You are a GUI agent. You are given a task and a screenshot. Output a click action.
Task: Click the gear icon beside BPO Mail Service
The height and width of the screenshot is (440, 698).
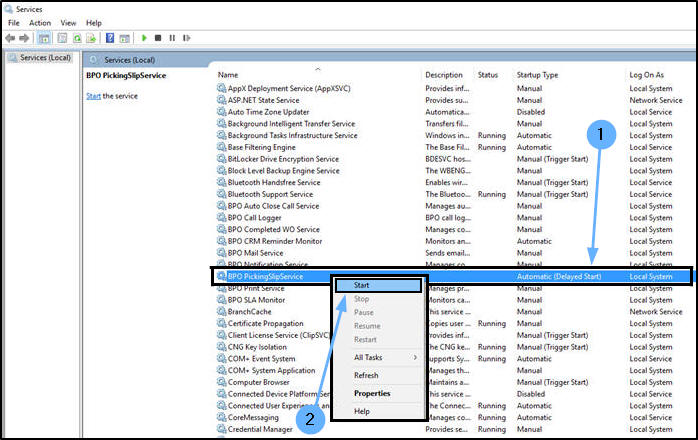221,253
